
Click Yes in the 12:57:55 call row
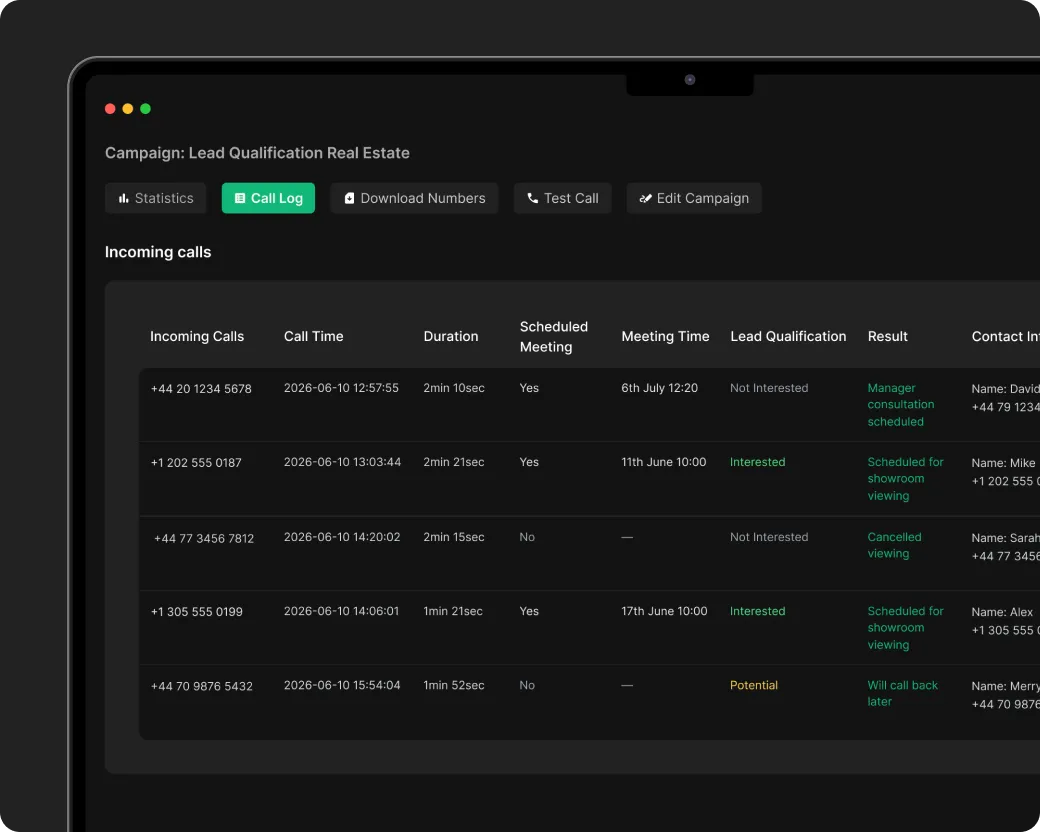click(x=529, y=388)
